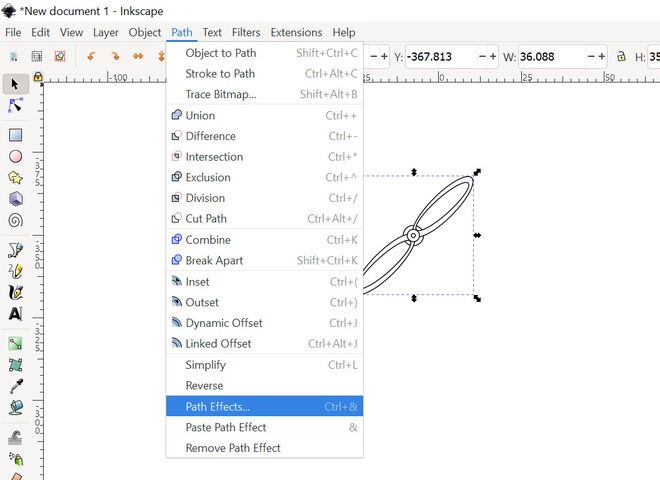Increase the Y value with plus
660x480 pixels.
(493, 56)
